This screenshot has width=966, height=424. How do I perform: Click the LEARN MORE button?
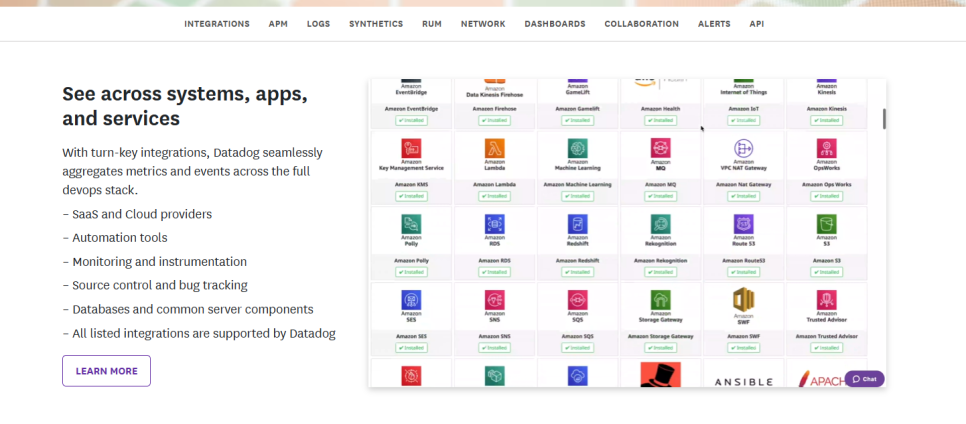(x=107, y=371)
